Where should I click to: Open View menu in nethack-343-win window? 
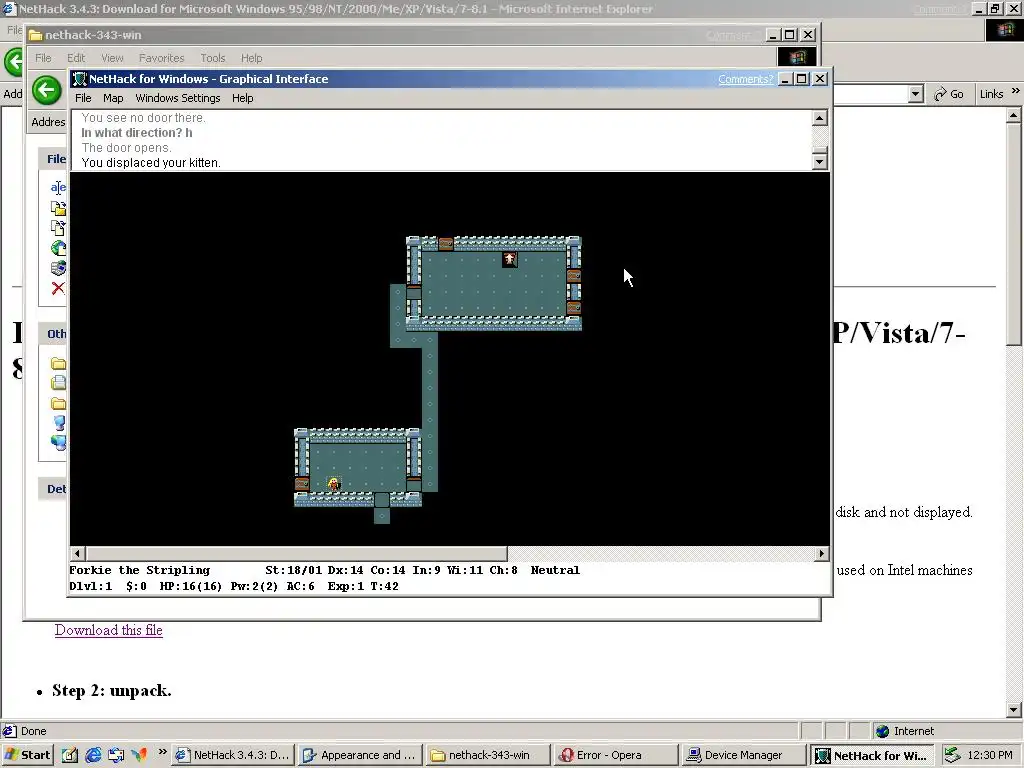112,58
